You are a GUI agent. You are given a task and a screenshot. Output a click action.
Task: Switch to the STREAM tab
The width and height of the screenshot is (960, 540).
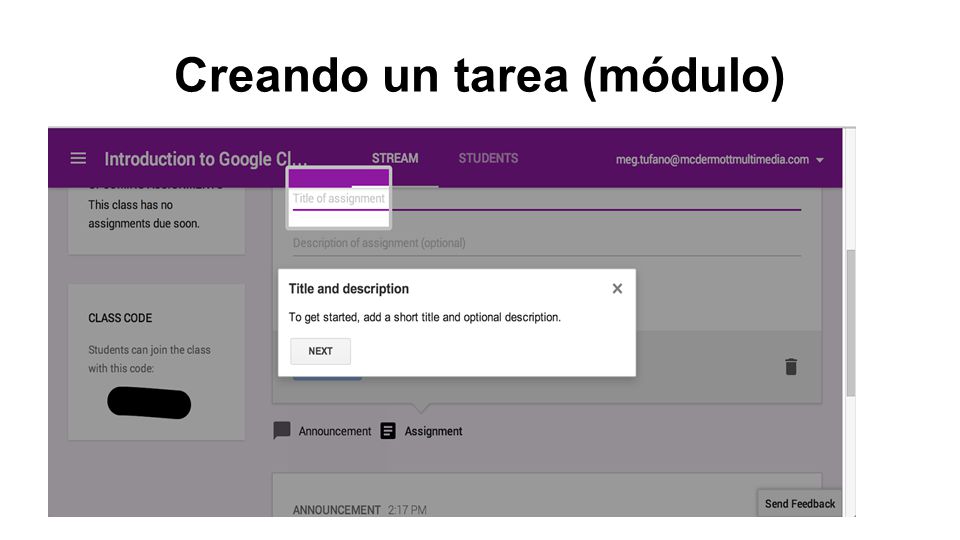(x=395, y=158)
